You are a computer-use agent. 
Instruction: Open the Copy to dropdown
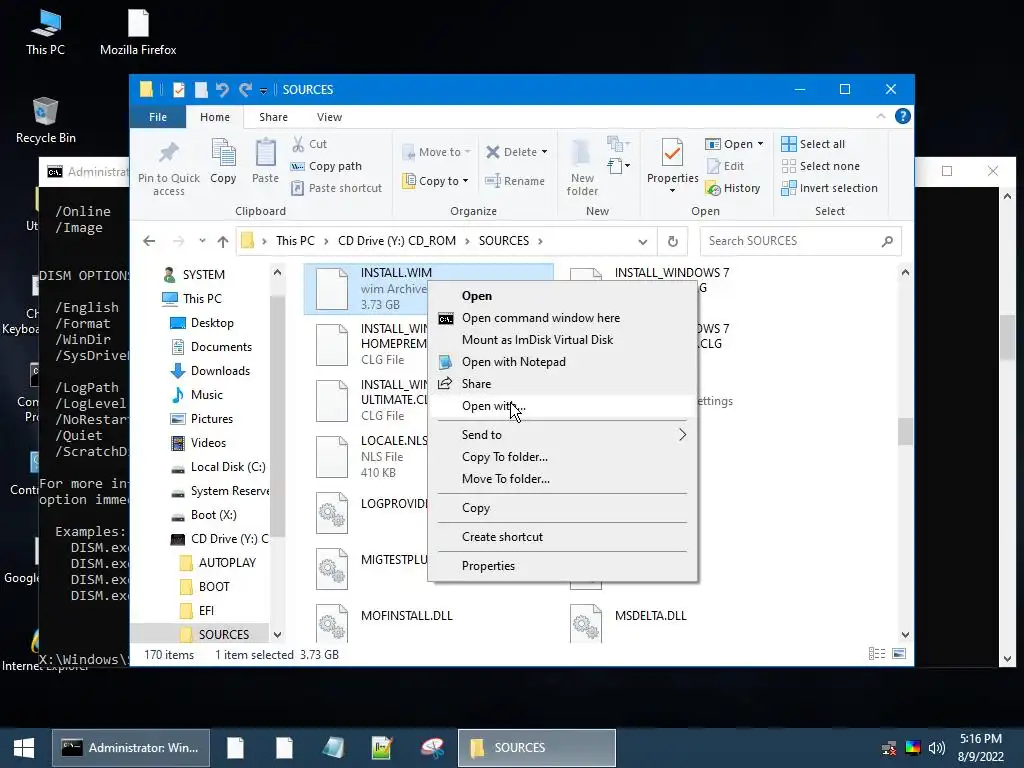436,181
